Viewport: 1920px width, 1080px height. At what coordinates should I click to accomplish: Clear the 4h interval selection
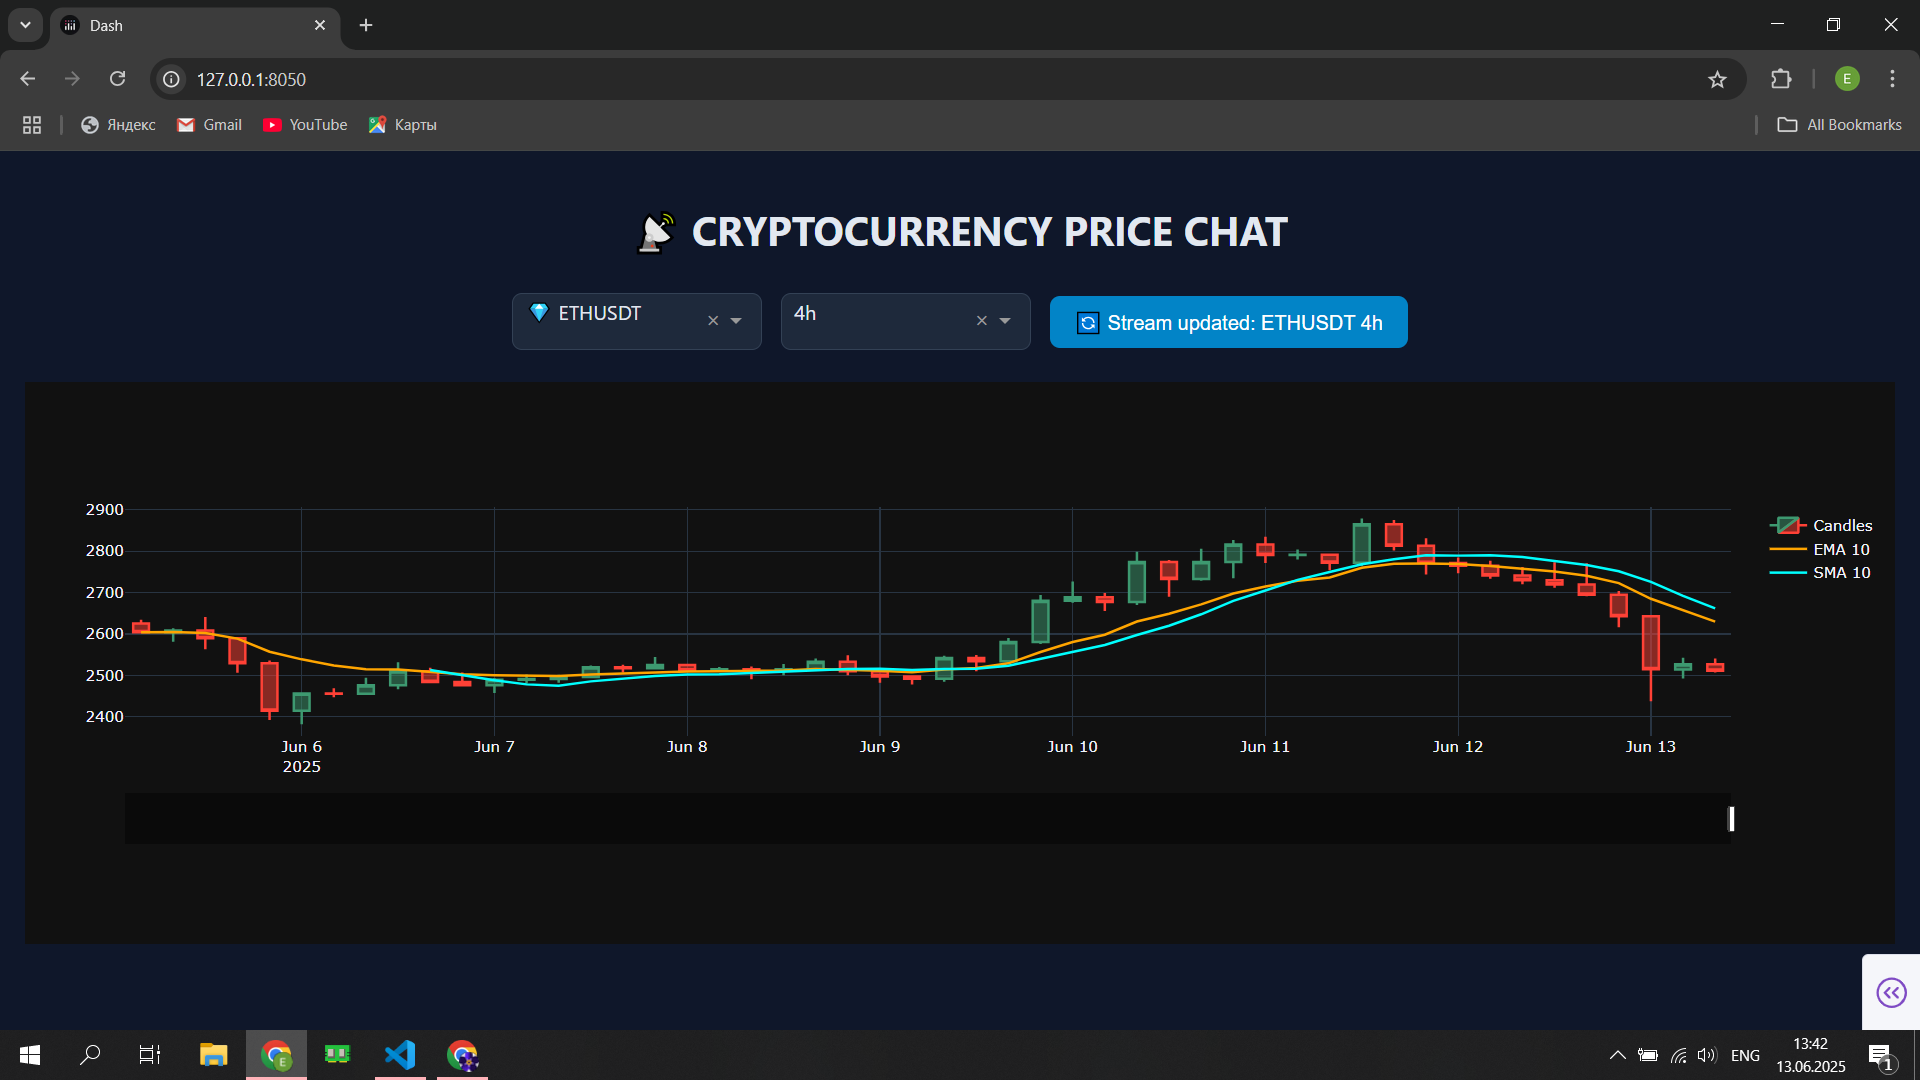981,321
